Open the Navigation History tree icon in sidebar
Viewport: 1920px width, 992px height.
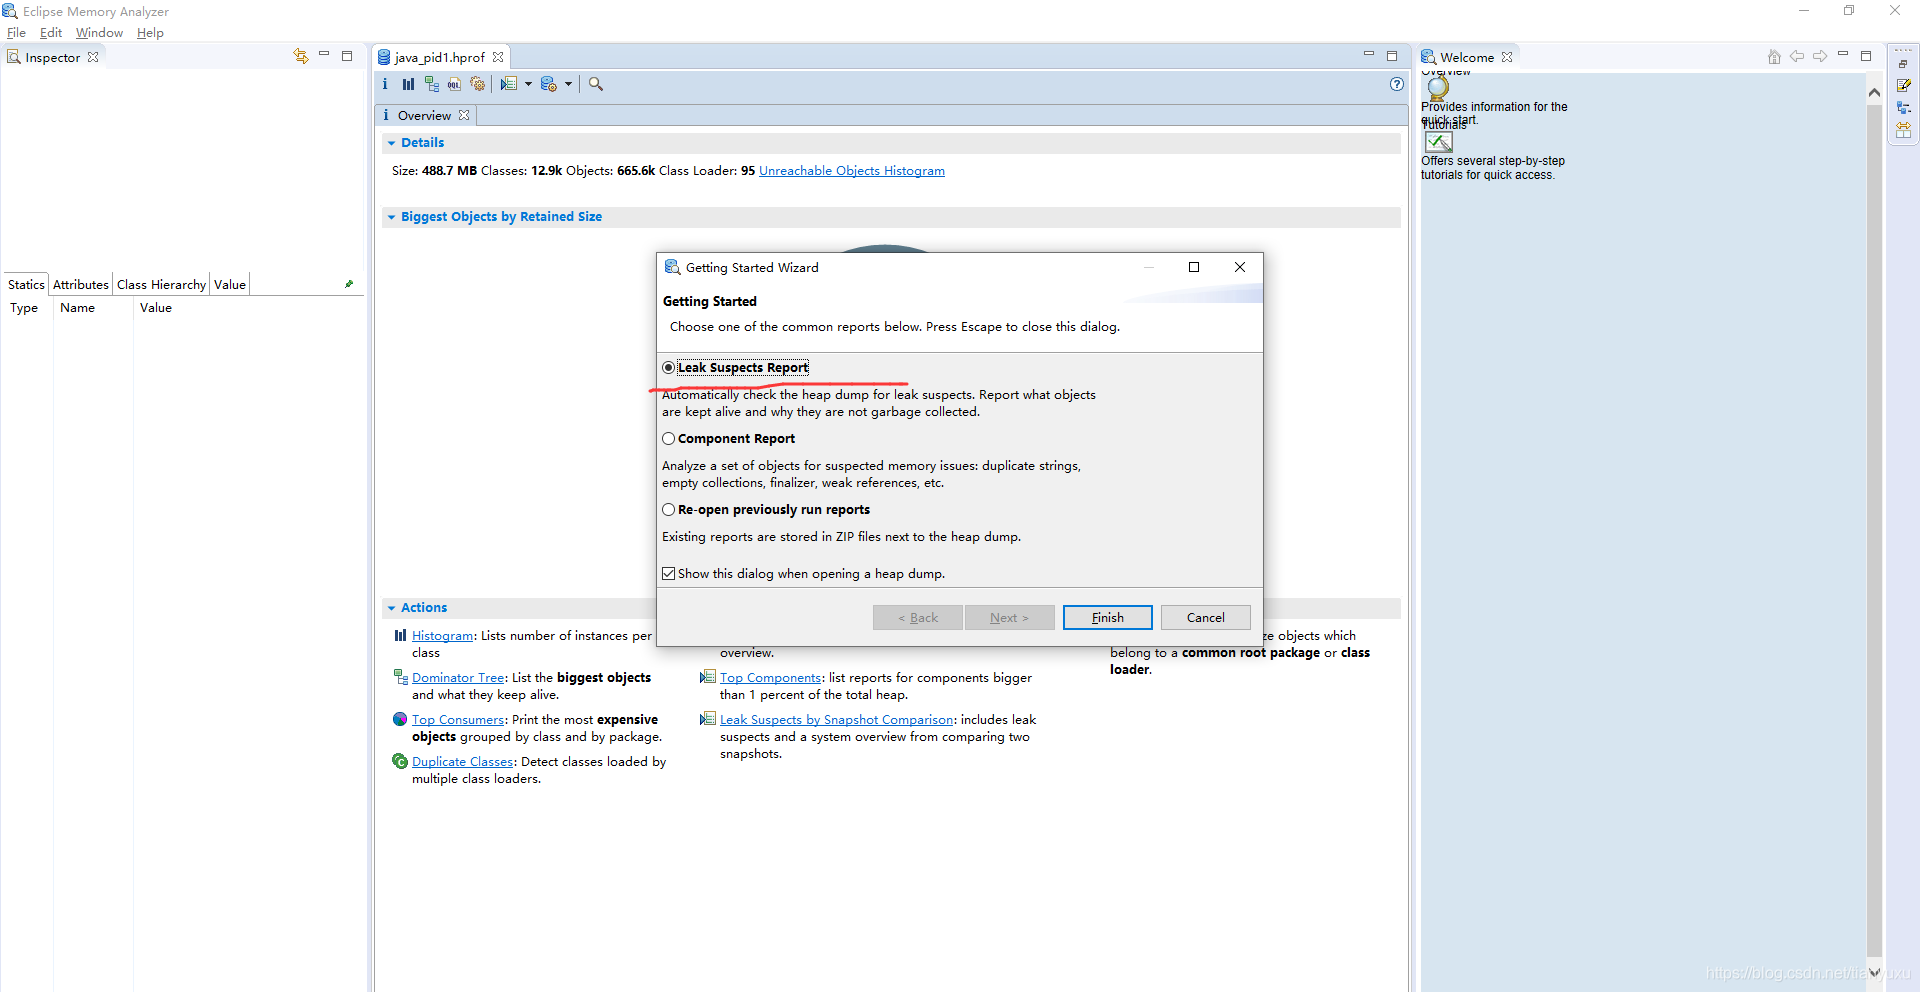coord(1903,108)
